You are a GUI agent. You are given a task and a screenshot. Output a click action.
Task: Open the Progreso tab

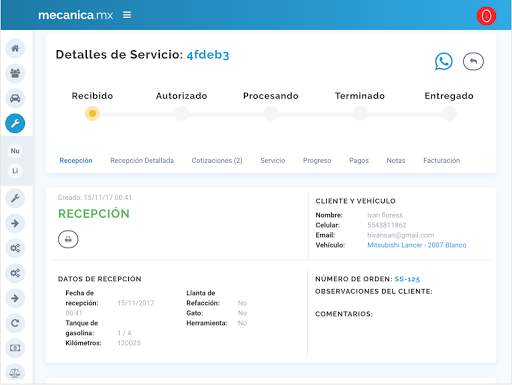[317, 160]
